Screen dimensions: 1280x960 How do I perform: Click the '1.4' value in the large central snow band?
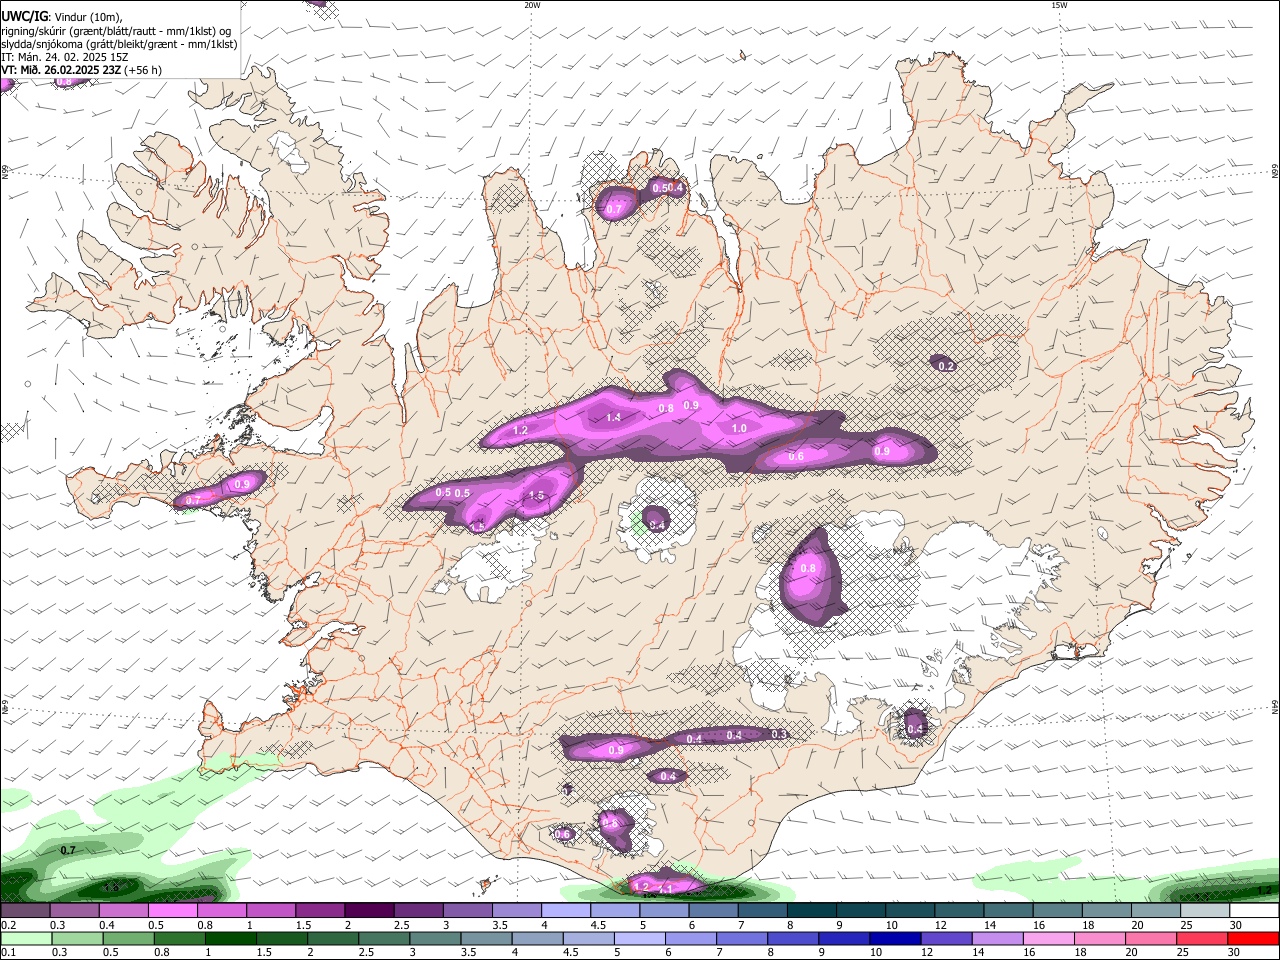(x=613, y=417)
